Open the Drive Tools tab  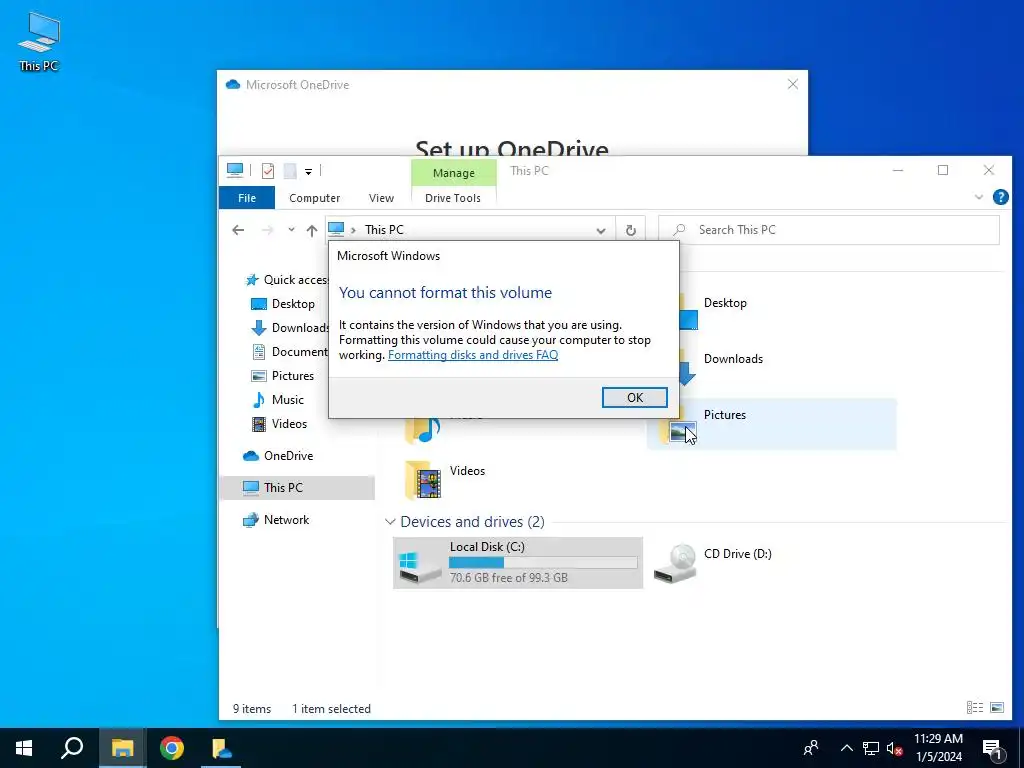click(453, 198)
